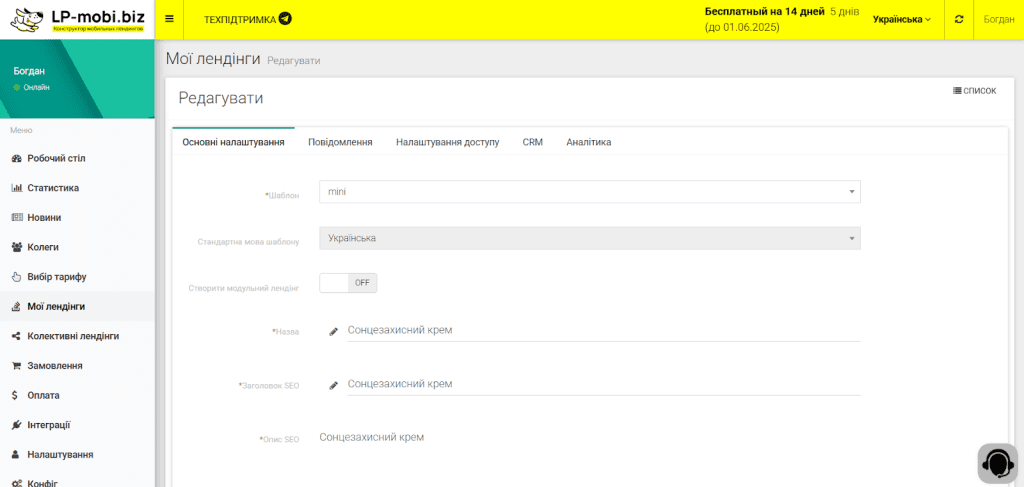The width and height of the screenshot is (1024, 487).
Task: Click the ТЕХПІДТРИМКА Telegram link
Action: pos(247,19)
